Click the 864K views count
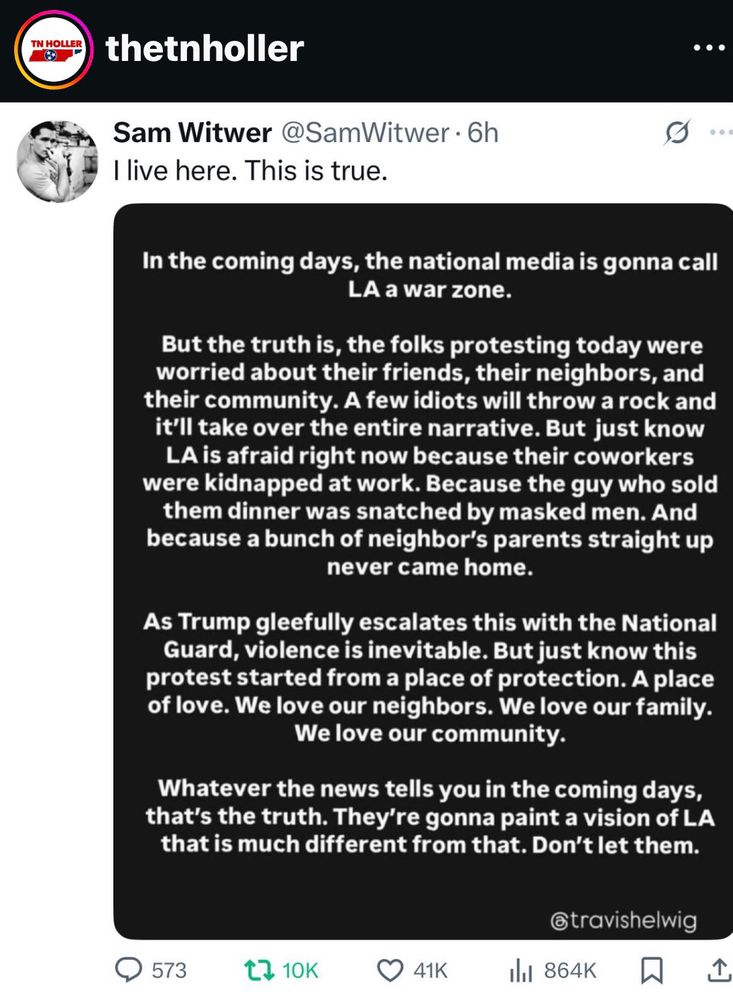Viewport: 733px width, 1000px height. pos(569,969)
